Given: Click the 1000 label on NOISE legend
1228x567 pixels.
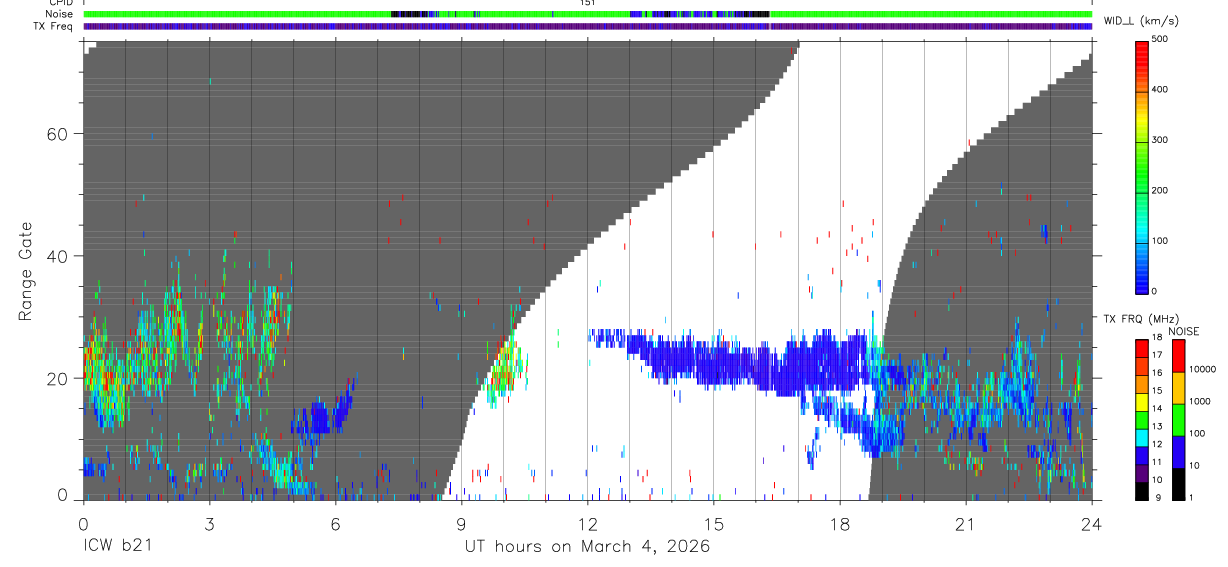Looking at the screenshot, I should point(1202,401).
